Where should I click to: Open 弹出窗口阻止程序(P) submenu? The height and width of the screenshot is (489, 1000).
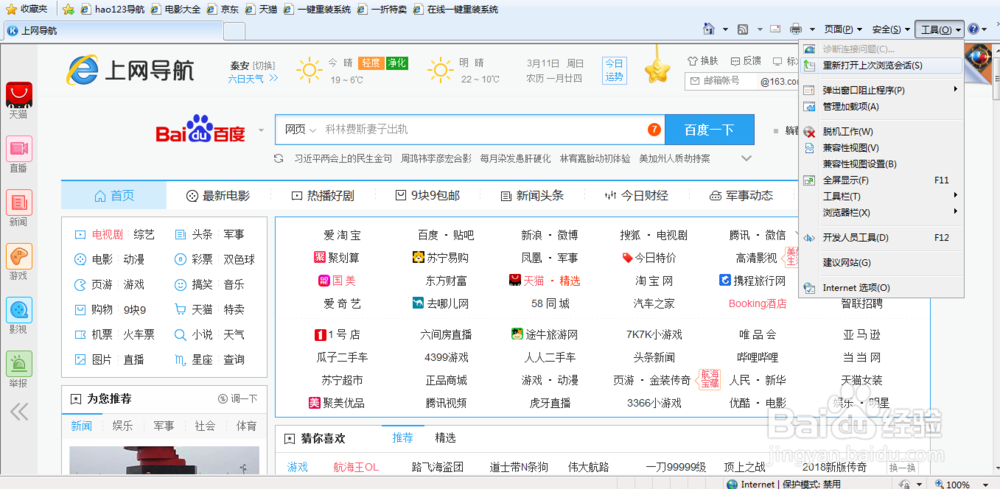point(881,90)
